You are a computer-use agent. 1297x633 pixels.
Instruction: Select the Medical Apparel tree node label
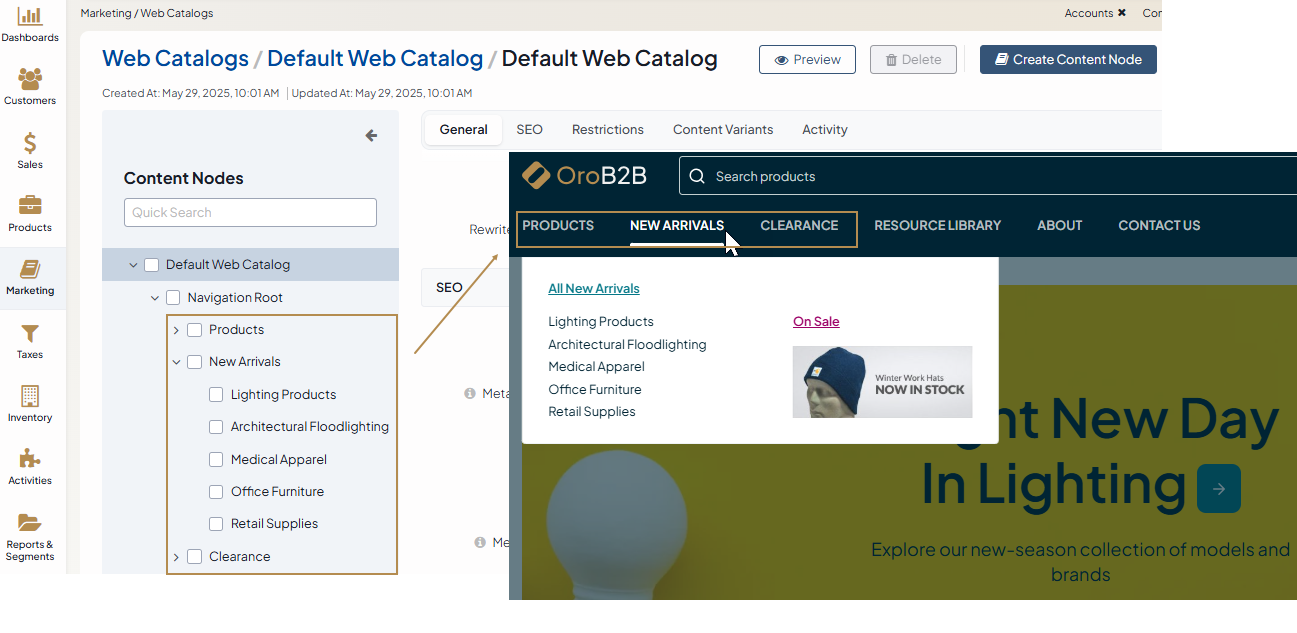[x=279, y=460]
